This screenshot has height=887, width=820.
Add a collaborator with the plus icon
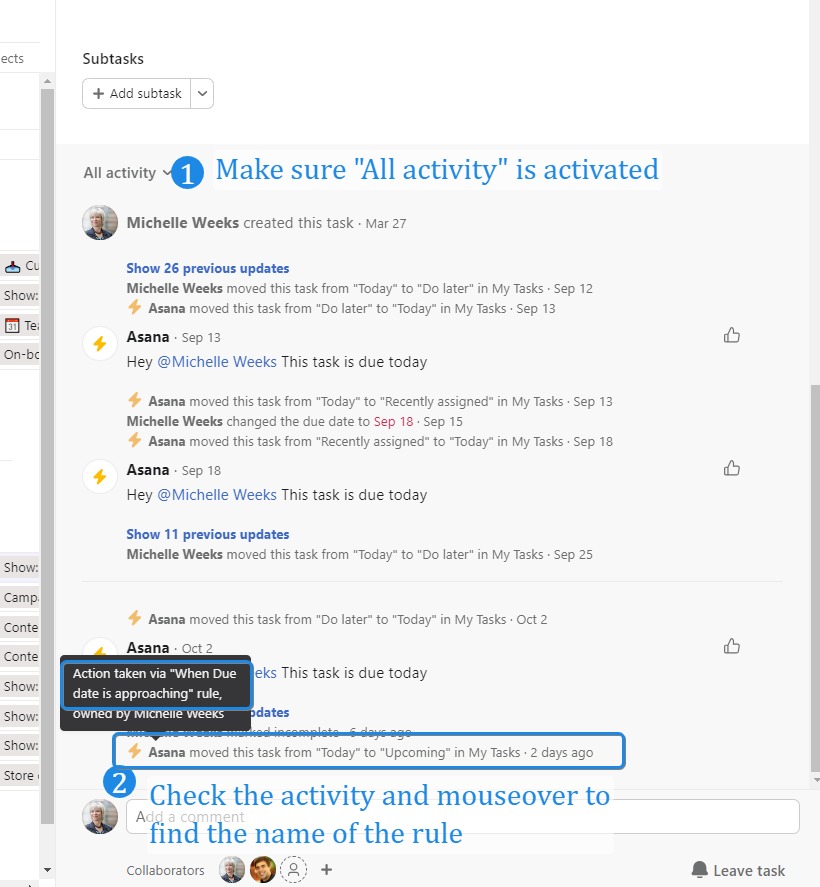click(326, 869)
